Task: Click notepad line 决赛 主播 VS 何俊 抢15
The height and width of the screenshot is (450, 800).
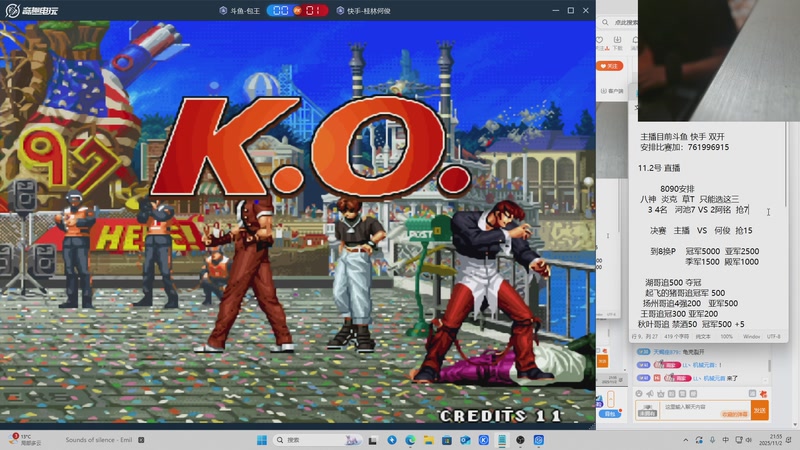Action: click(x=701, y=231)
